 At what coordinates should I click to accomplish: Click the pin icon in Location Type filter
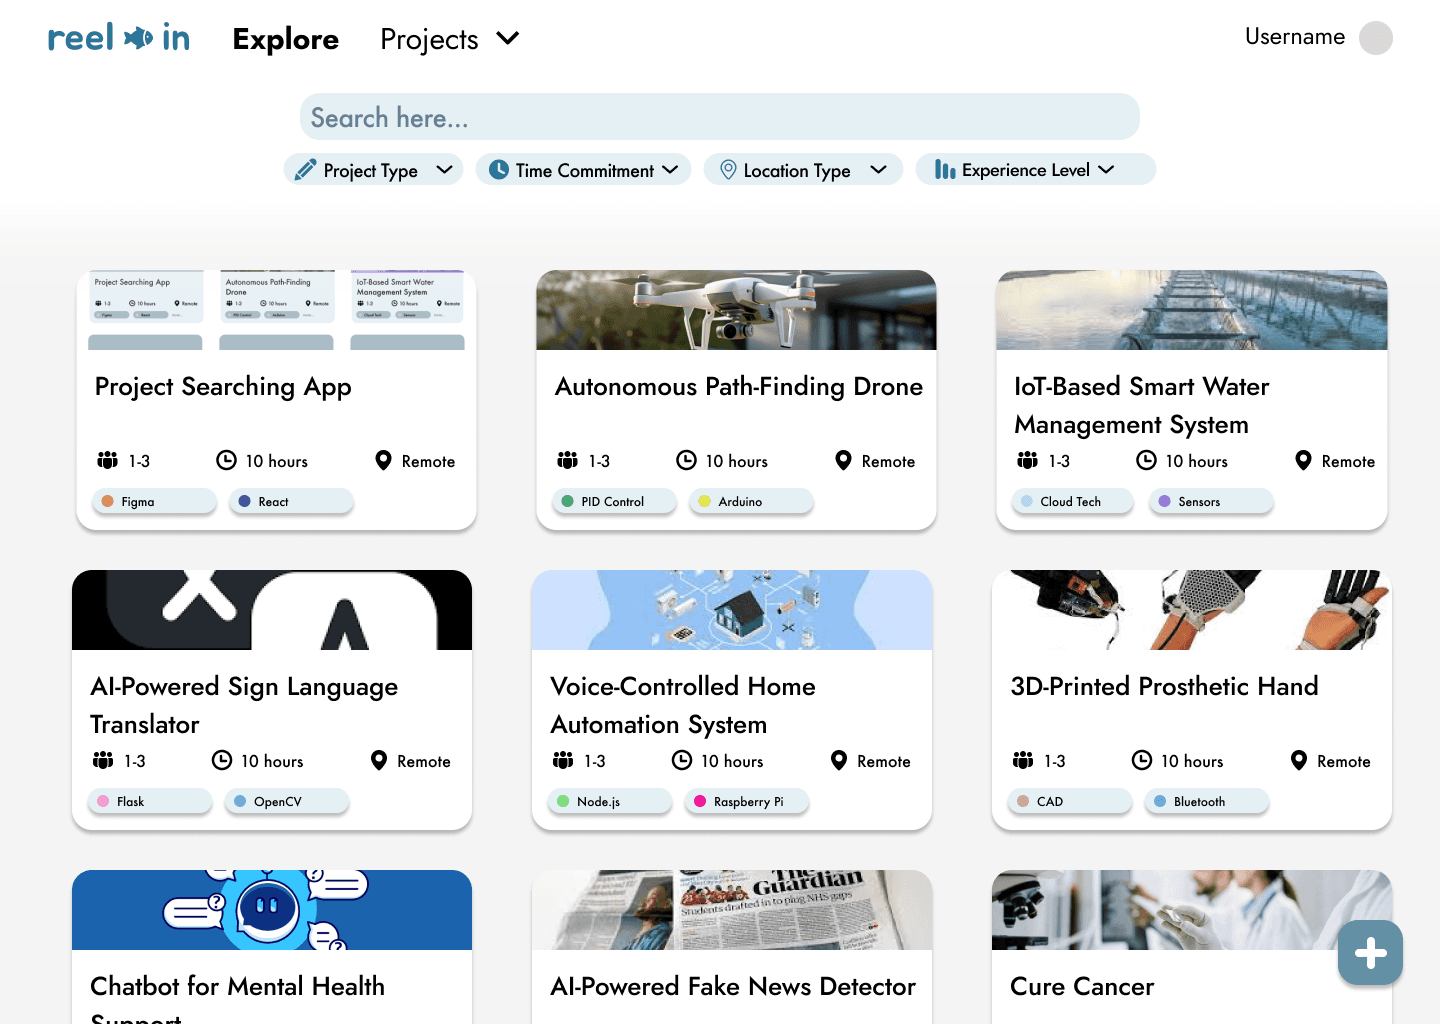[728, 170]
